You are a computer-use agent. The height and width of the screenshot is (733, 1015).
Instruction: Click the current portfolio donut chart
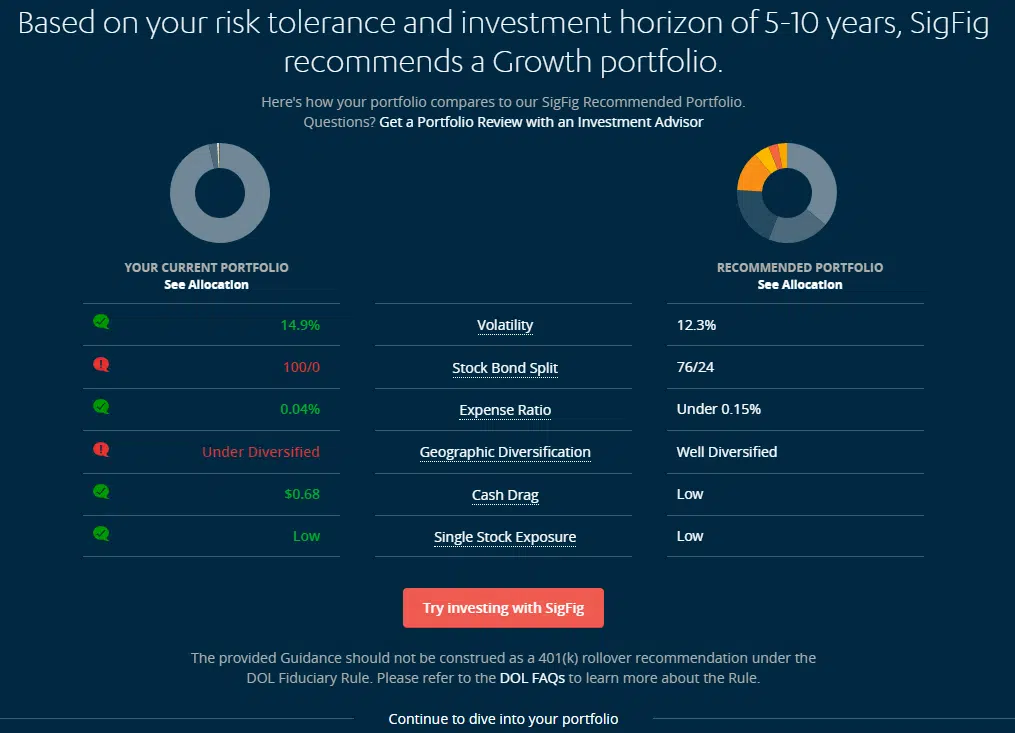point(220,193)
